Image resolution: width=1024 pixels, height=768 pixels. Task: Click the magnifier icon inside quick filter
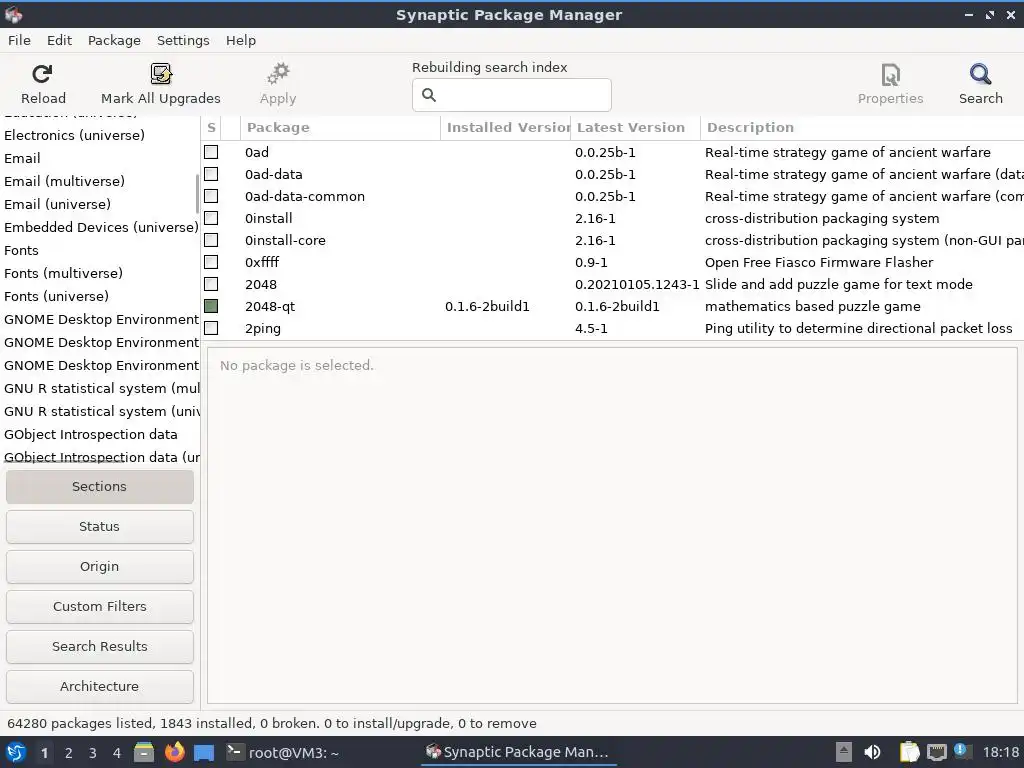coord(428,95)
